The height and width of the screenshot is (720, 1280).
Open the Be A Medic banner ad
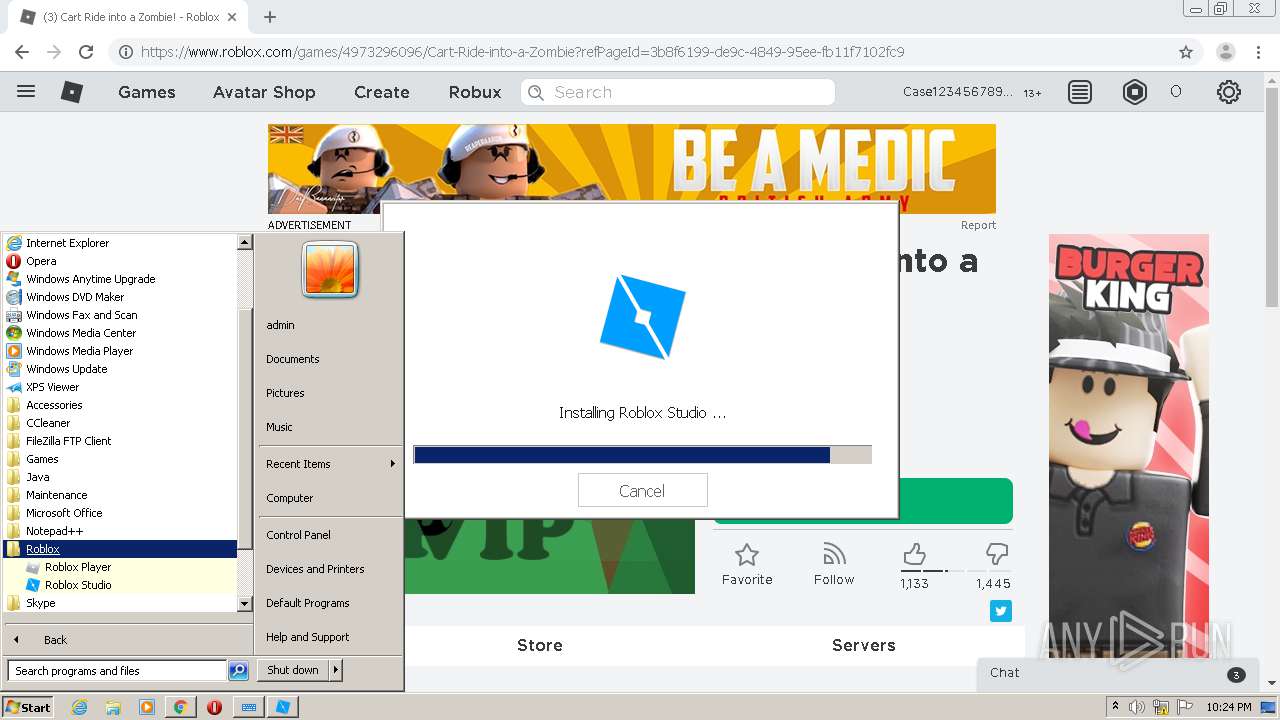pos(631,169)
